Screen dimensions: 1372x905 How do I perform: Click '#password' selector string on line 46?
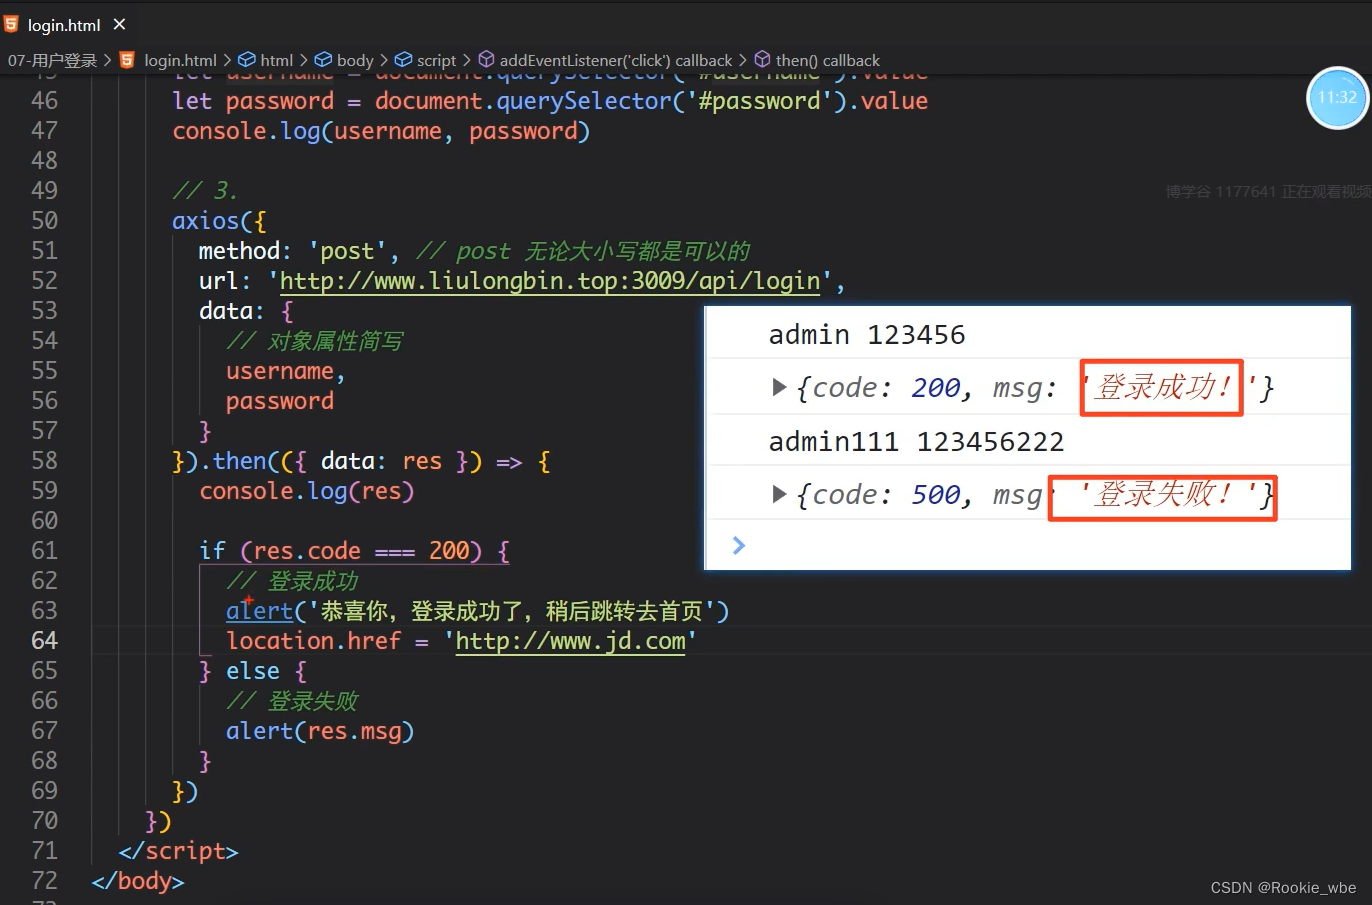(x=759, y=101)
